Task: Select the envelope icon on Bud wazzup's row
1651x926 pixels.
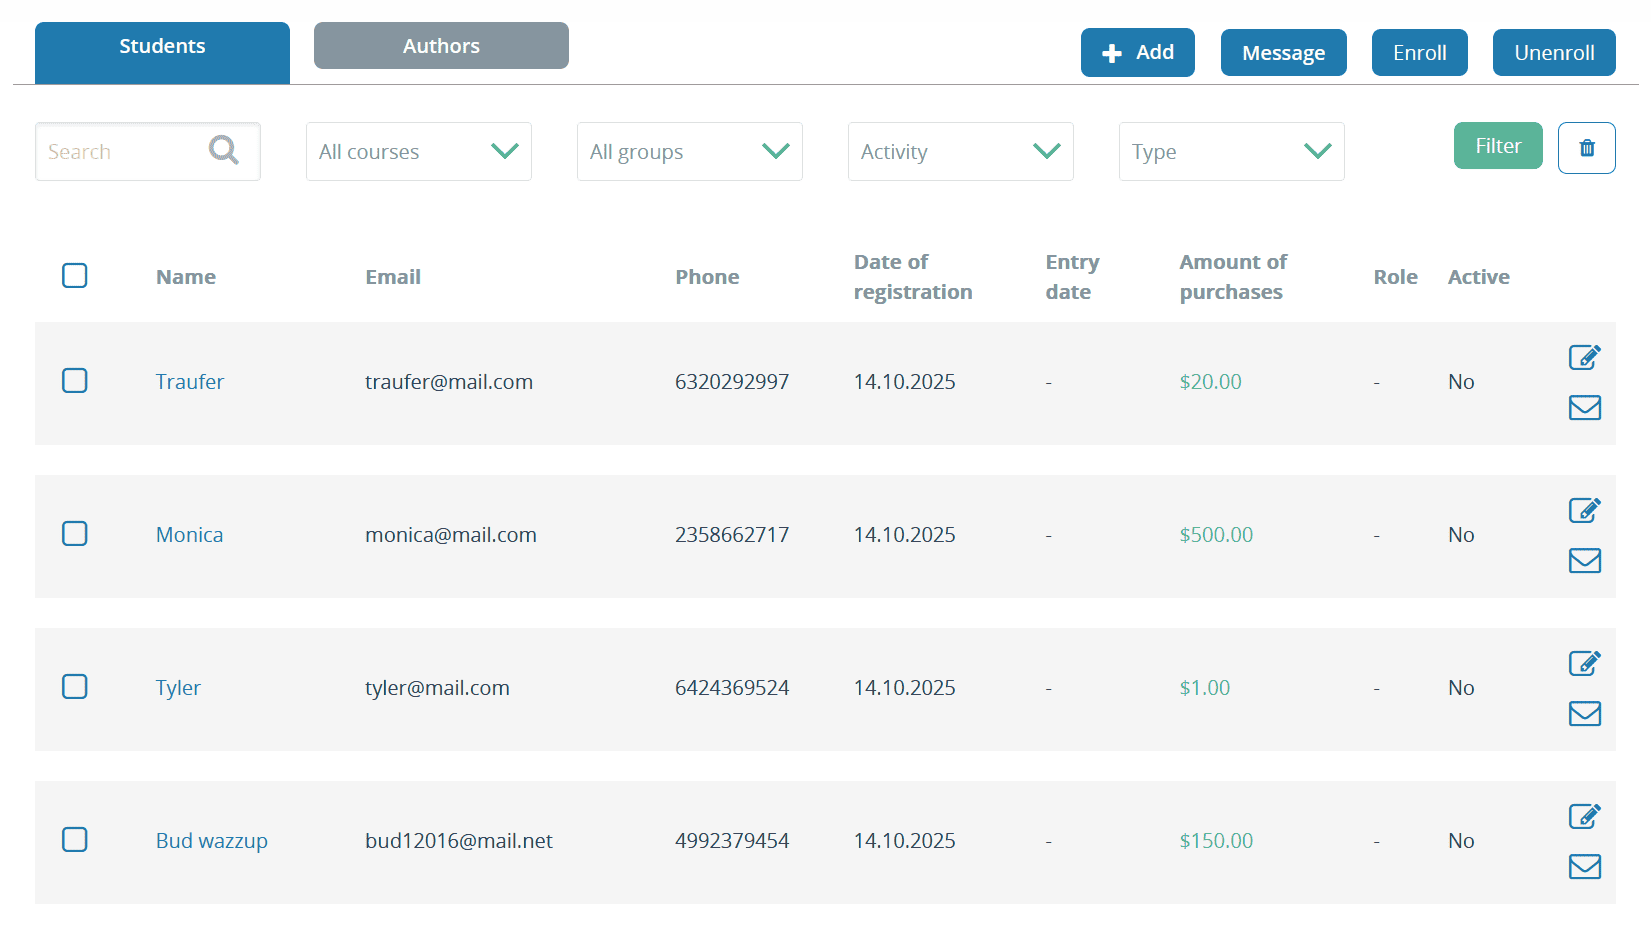Action: coord(1585,867)
